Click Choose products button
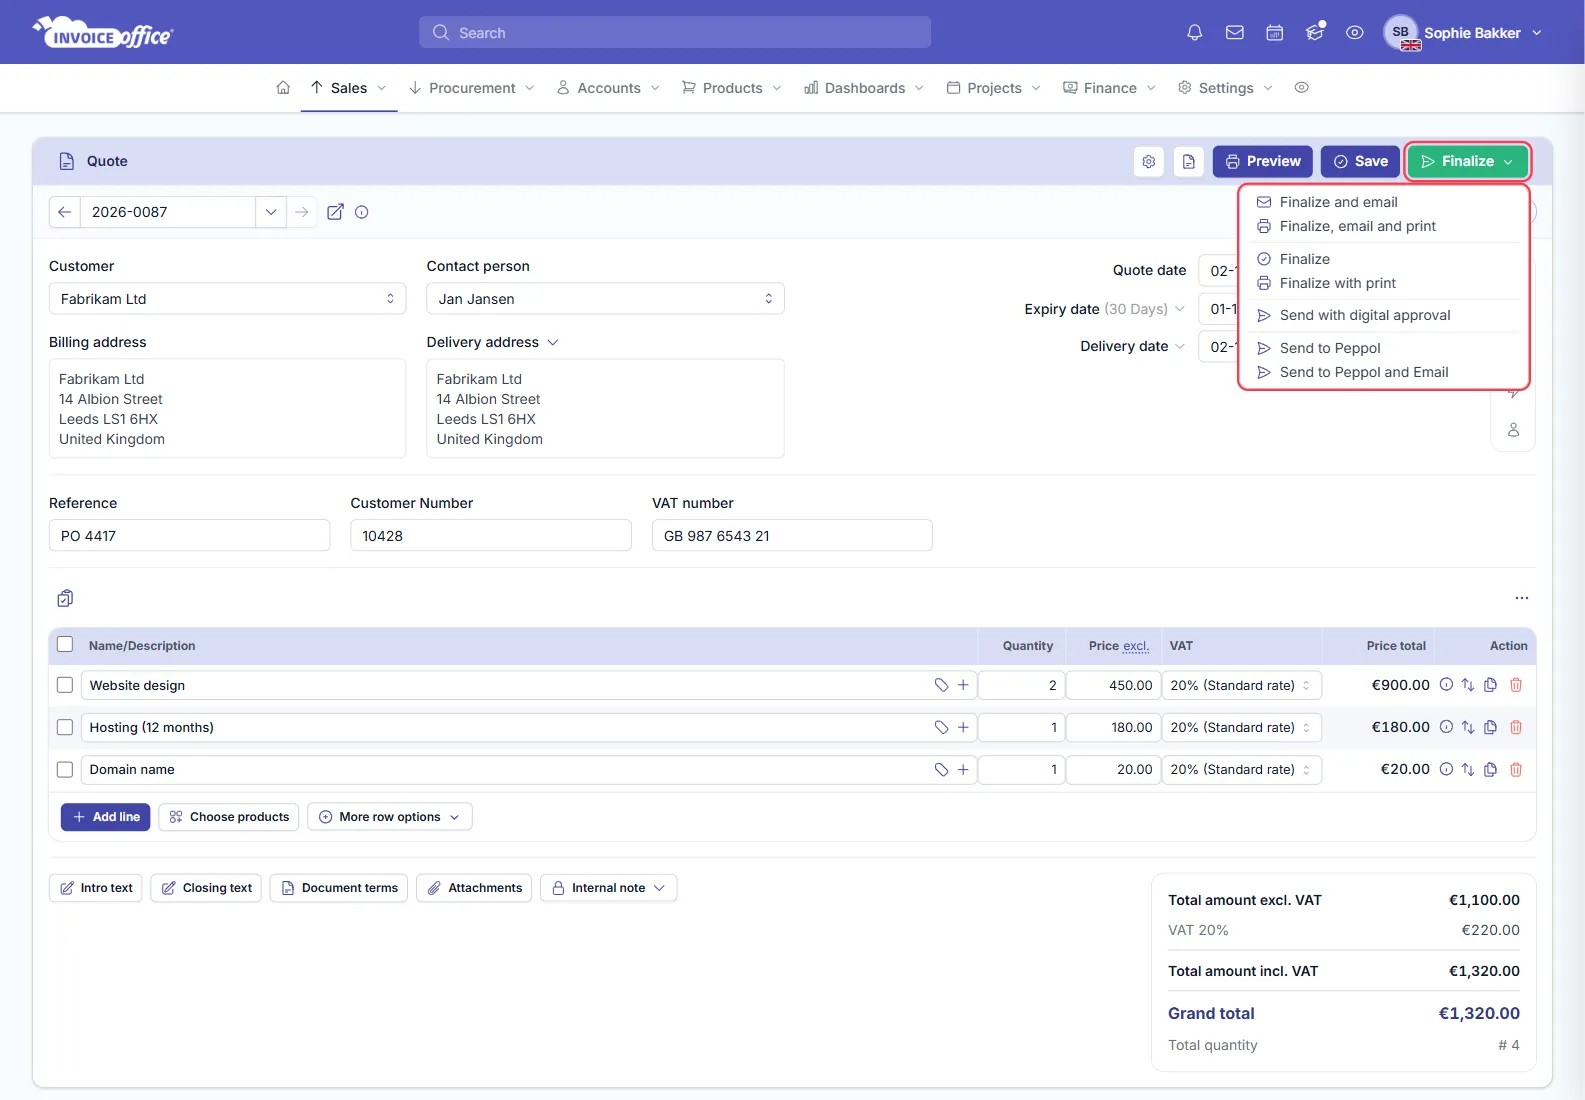The image size is (1585, 1100). click(x=229, y=817)
